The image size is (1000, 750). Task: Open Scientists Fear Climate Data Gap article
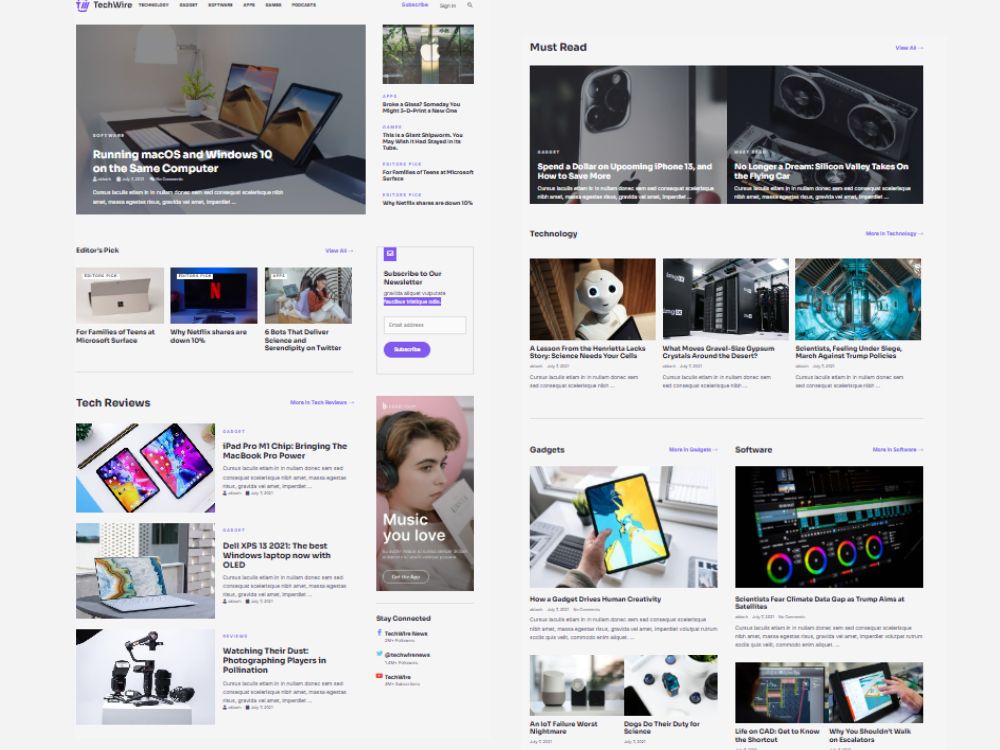pyautogui.click(x=820, y=603)
